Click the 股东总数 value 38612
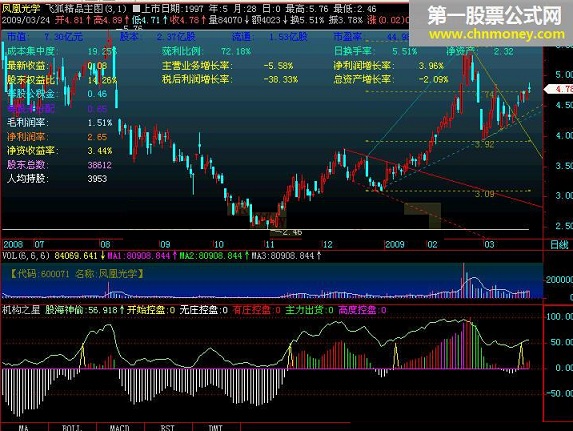This screenshot has width=573, height=431. 99,165
